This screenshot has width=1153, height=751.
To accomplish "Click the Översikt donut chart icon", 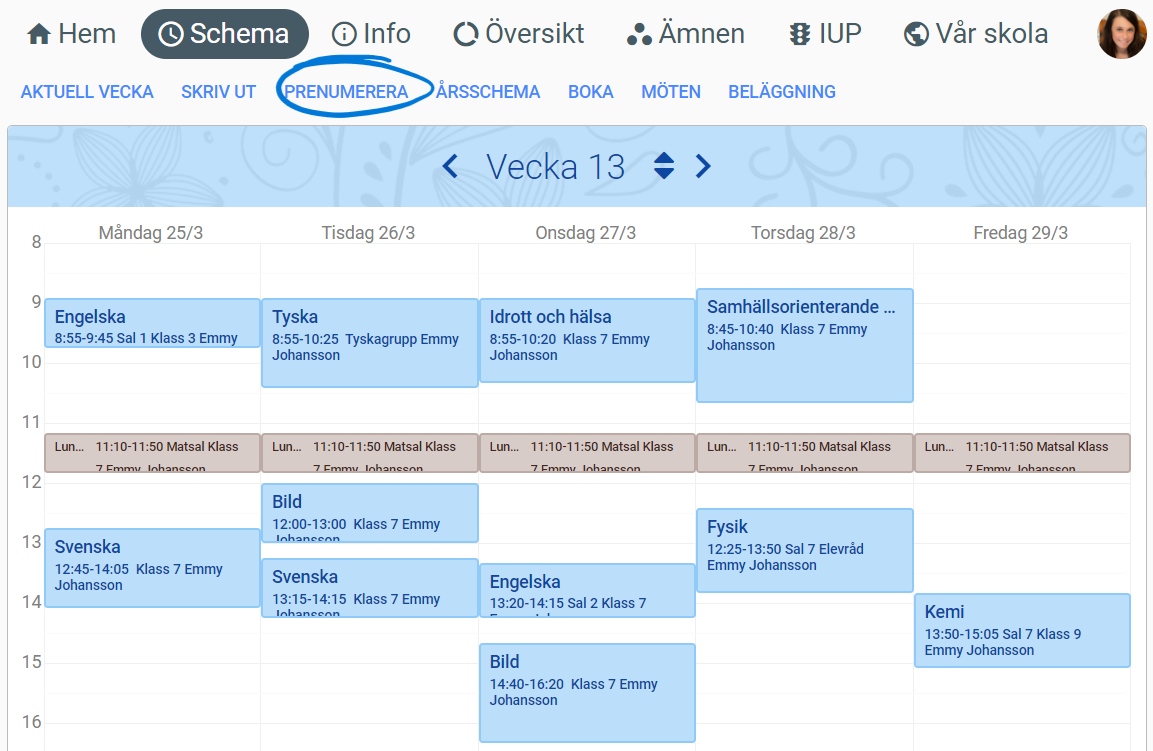I will [466, 35].
